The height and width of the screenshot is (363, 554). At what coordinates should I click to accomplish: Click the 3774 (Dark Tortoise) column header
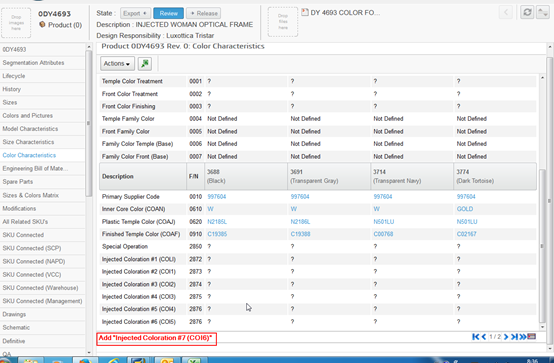(495, 176)
